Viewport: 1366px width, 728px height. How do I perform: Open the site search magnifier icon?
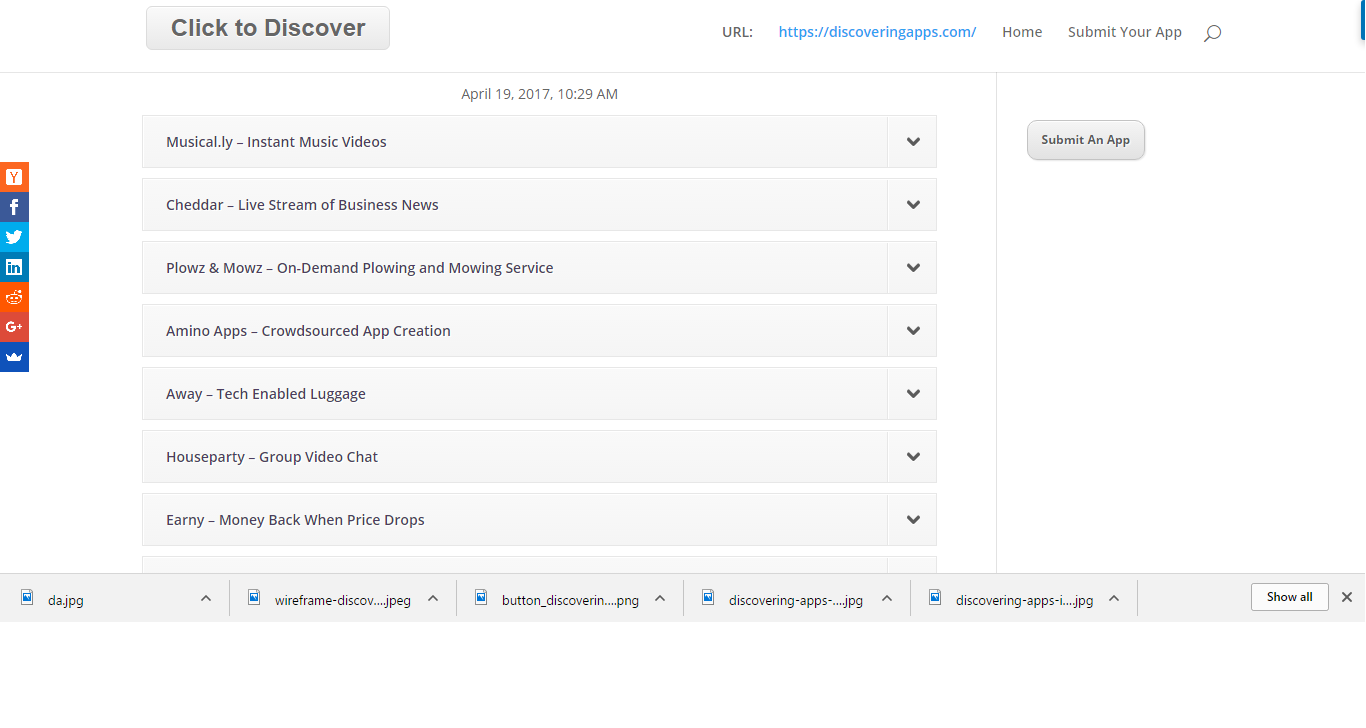pos(1212,33)
